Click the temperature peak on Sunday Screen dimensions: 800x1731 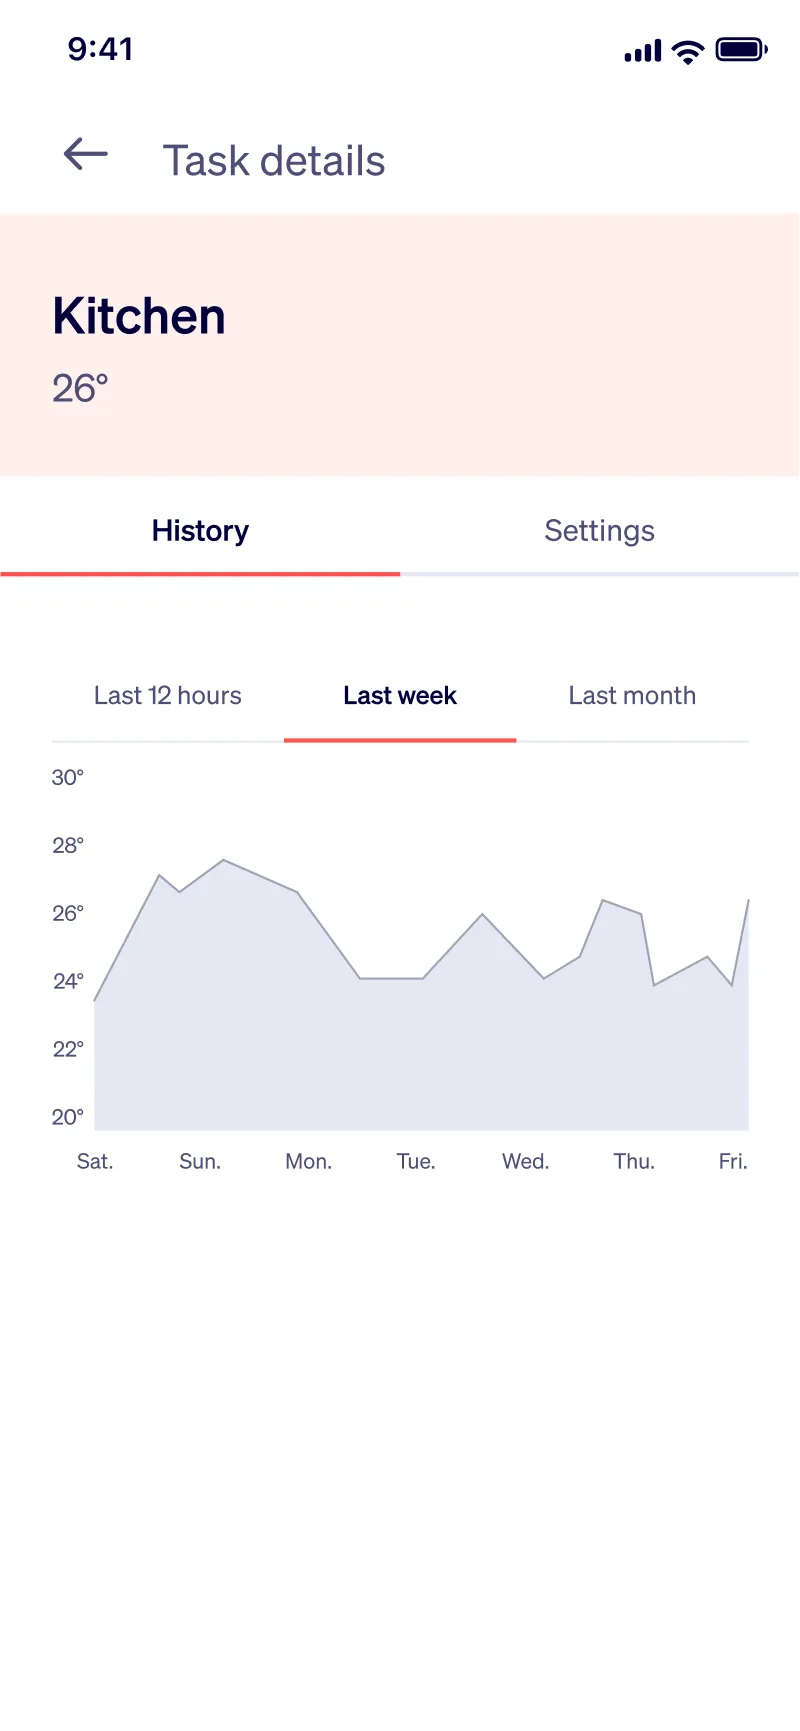pos(224,862)
